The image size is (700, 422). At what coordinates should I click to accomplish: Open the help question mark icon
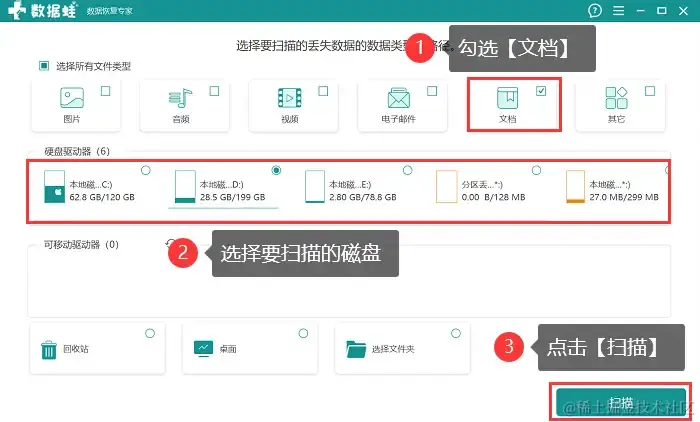tap(595, 10)
